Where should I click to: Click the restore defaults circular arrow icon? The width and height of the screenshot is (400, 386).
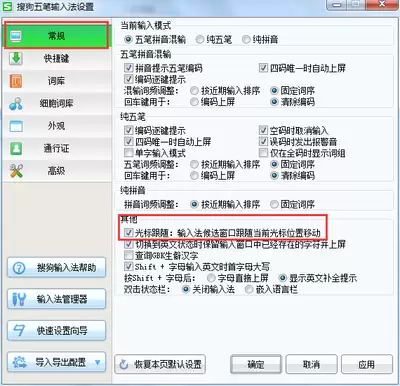pos(124,365)
